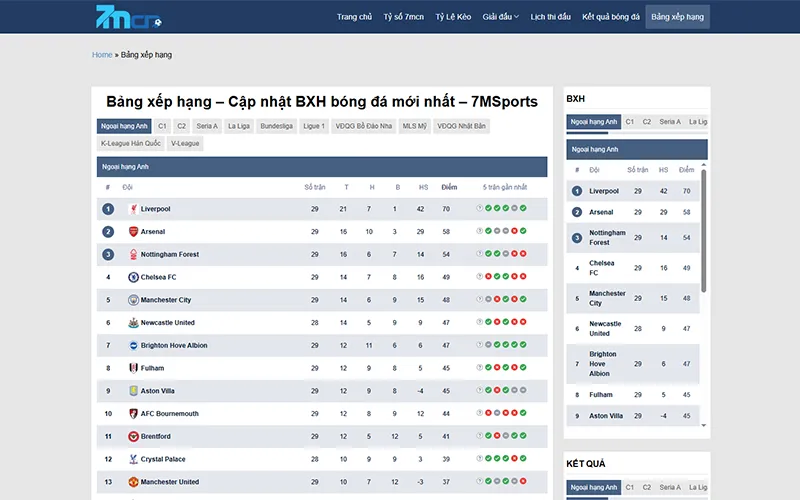Click the sidebar BXH table scrollbar
800x500 pixels.
[x=704, y=230]
